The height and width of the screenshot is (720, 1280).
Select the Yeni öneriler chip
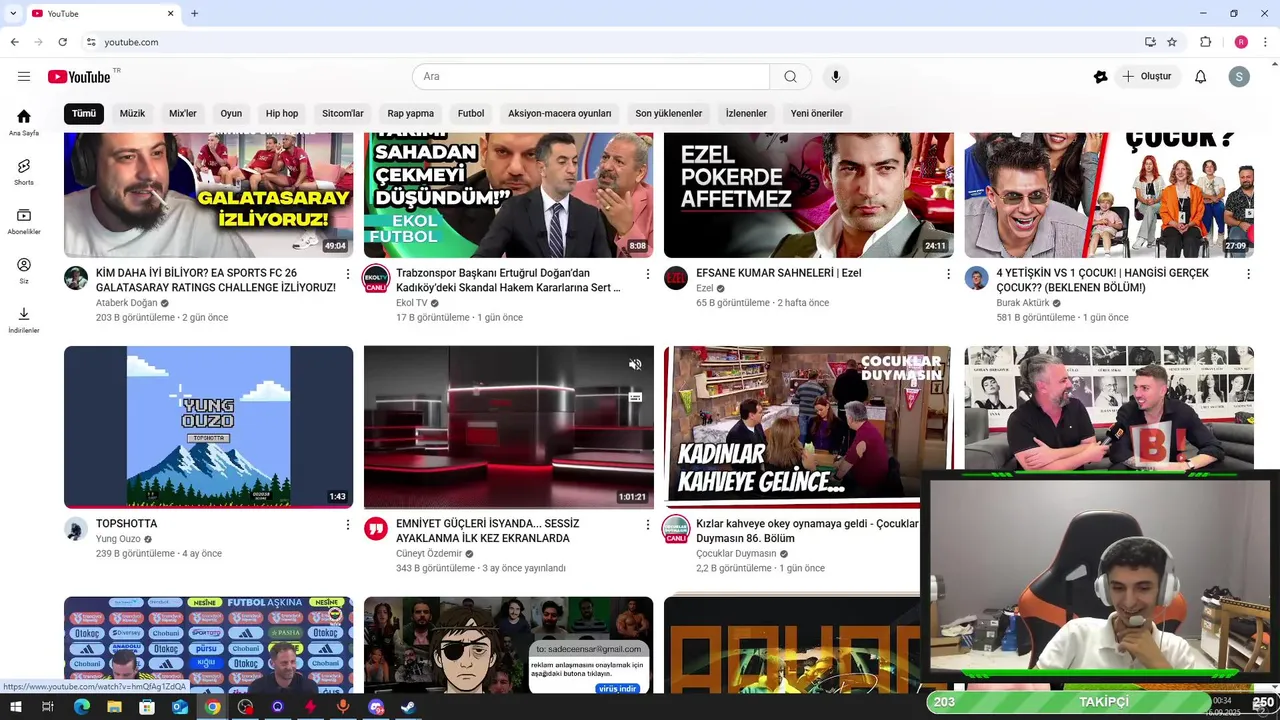[817, 114]
